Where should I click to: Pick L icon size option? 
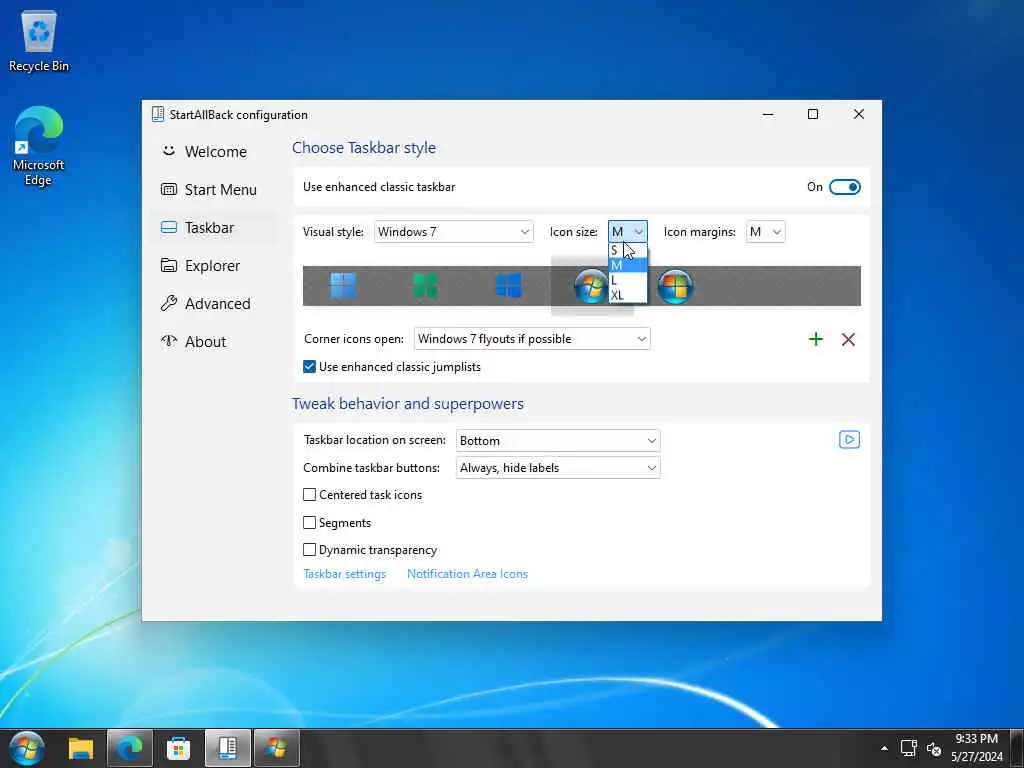click(628, 280)
